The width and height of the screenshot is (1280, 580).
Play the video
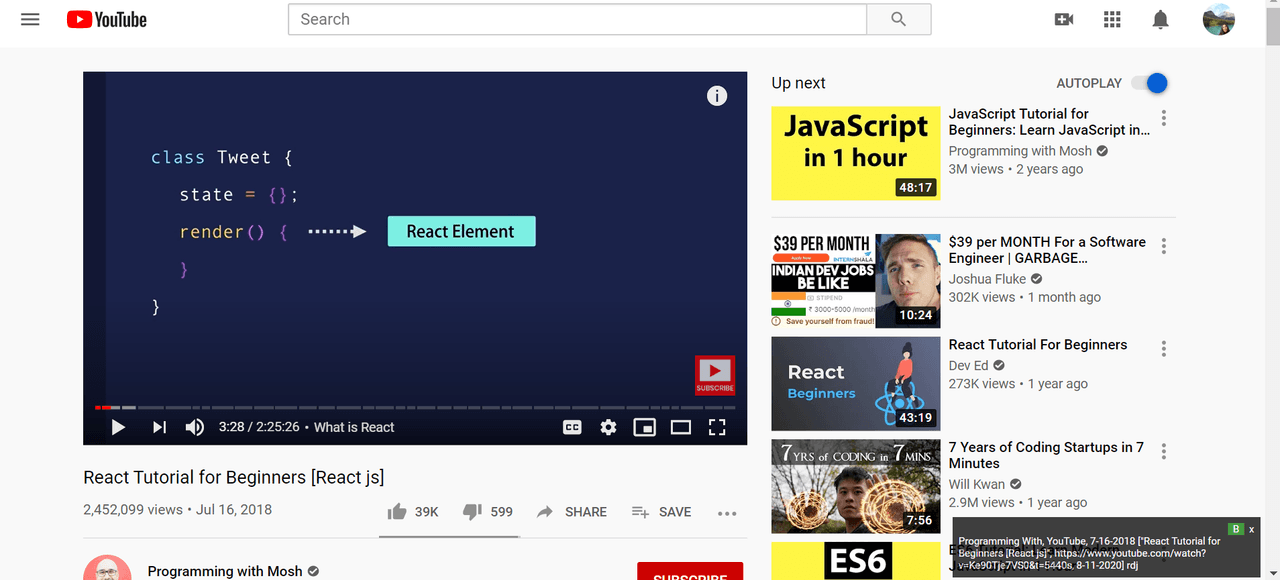(118, 427)
